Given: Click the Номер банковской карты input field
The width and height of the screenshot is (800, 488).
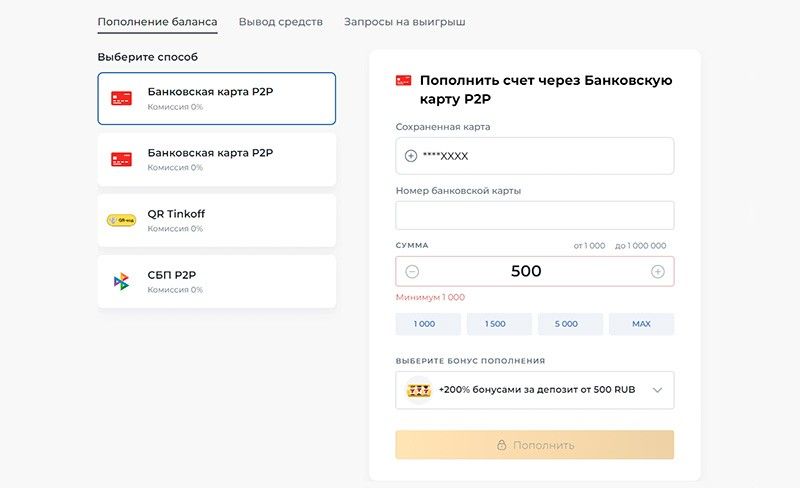Looking at the screenshot, I should (x=534, y=215).
